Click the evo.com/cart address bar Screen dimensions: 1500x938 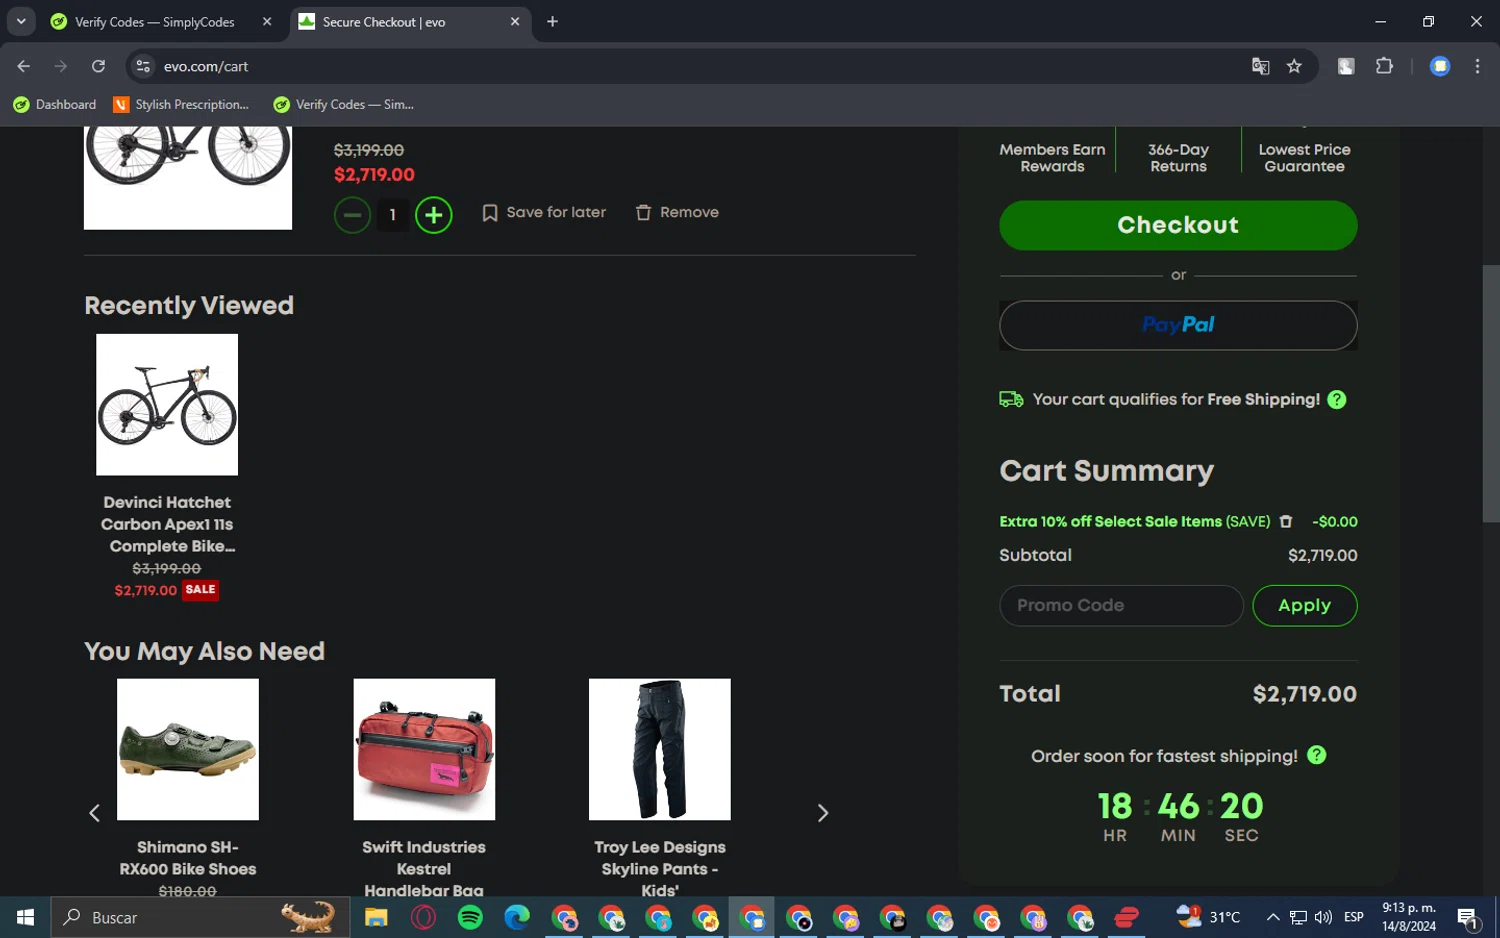click(700, 66)
